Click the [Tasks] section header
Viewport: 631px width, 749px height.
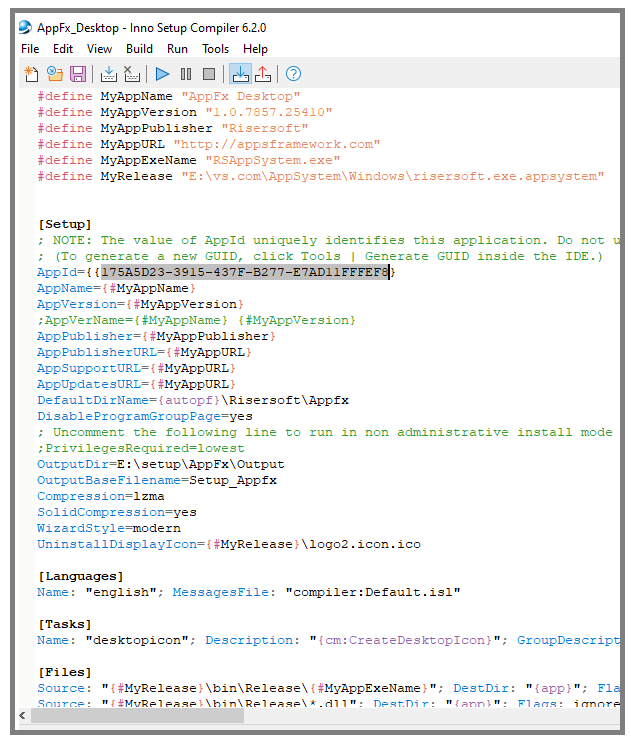coord(64,624)
